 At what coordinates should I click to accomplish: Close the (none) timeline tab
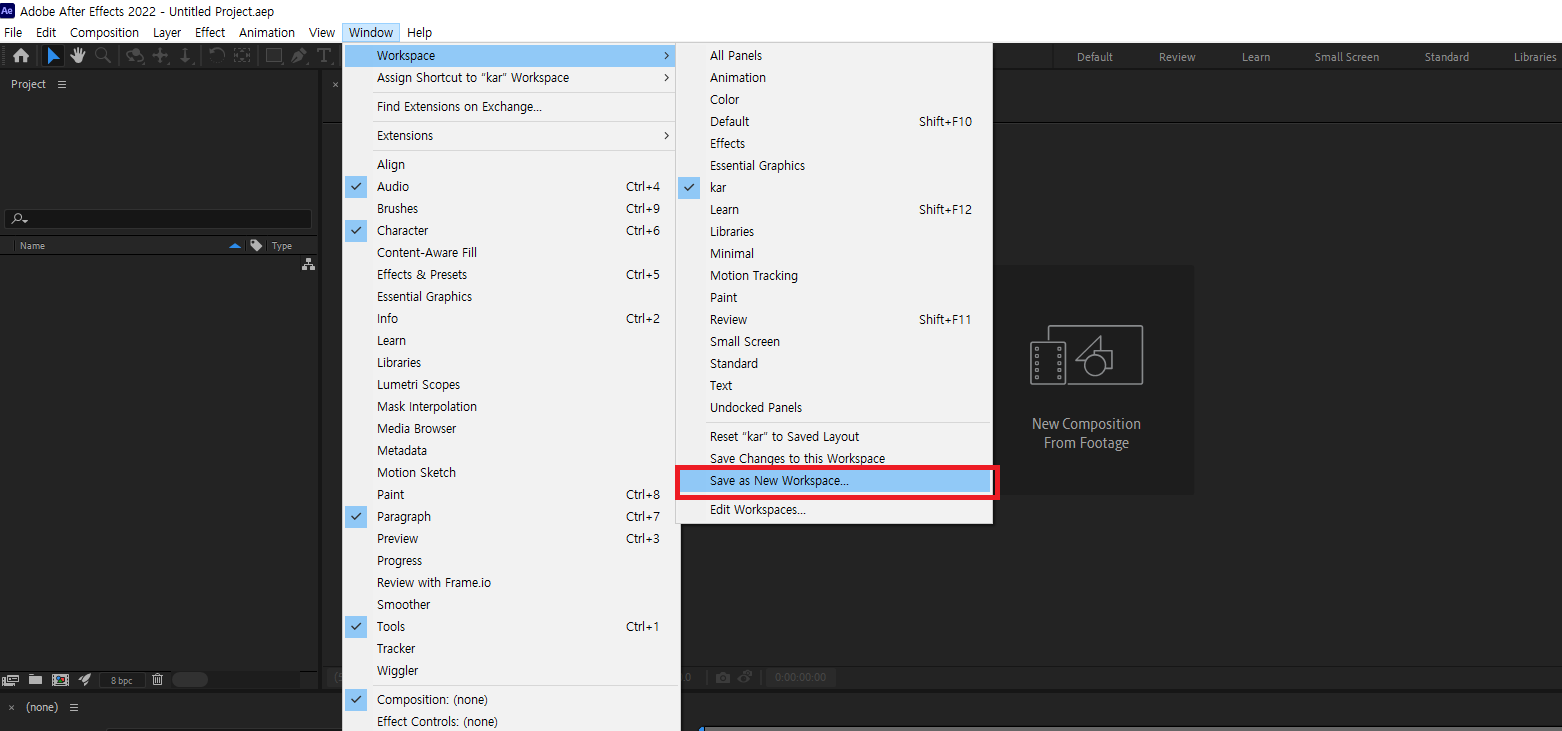click(x=11, y=707)
